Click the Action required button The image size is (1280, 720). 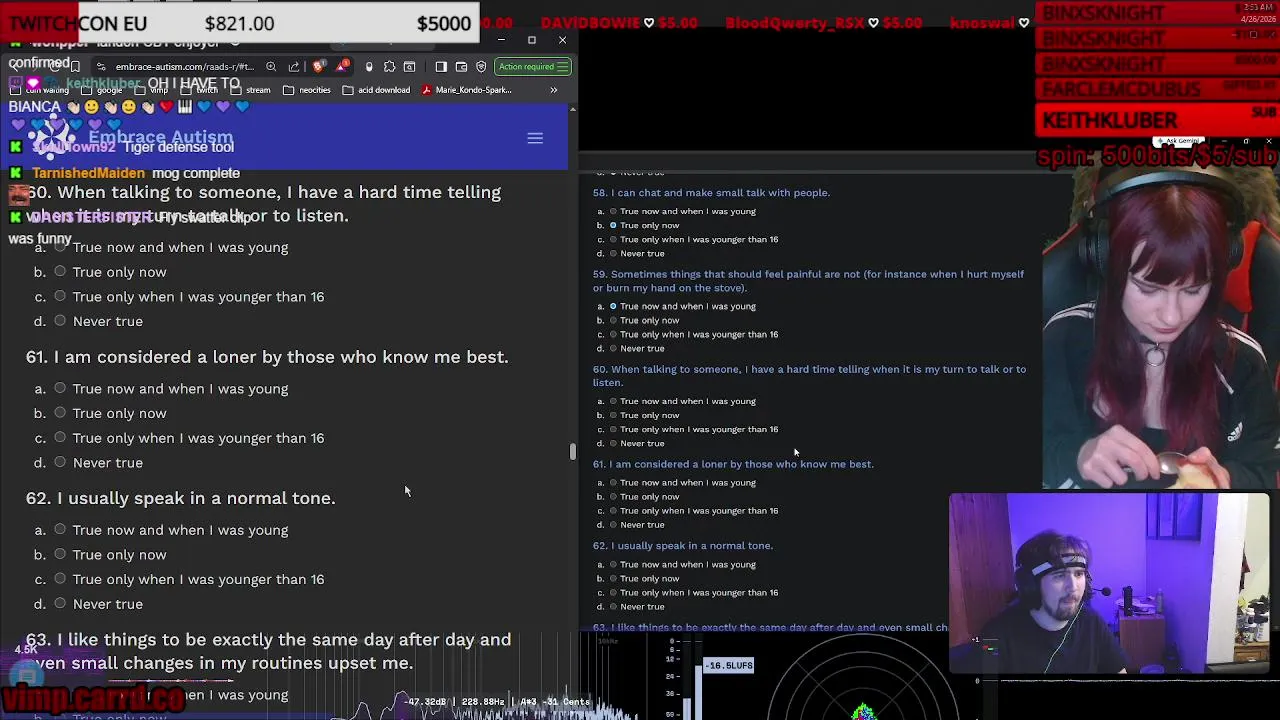click(534, 67)
